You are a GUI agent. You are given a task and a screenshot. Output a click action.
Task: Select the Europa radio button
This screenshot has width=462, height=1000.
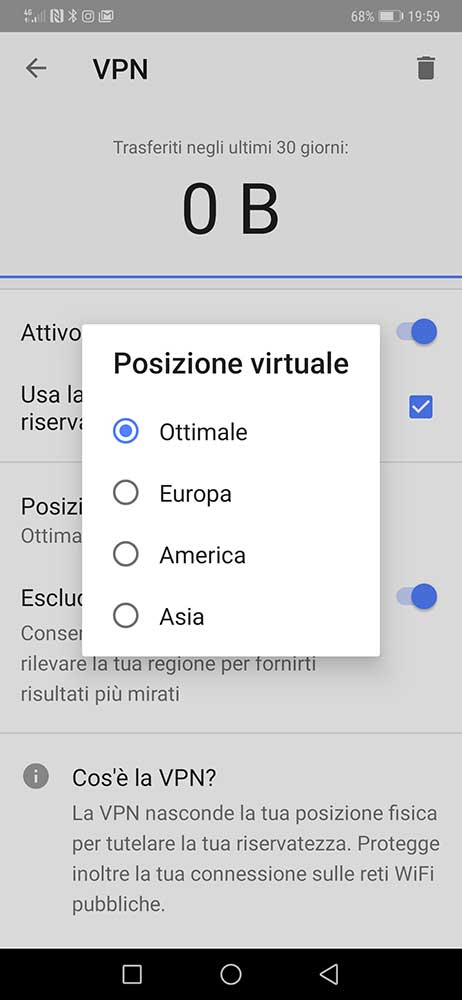click(x=126, y=493)
